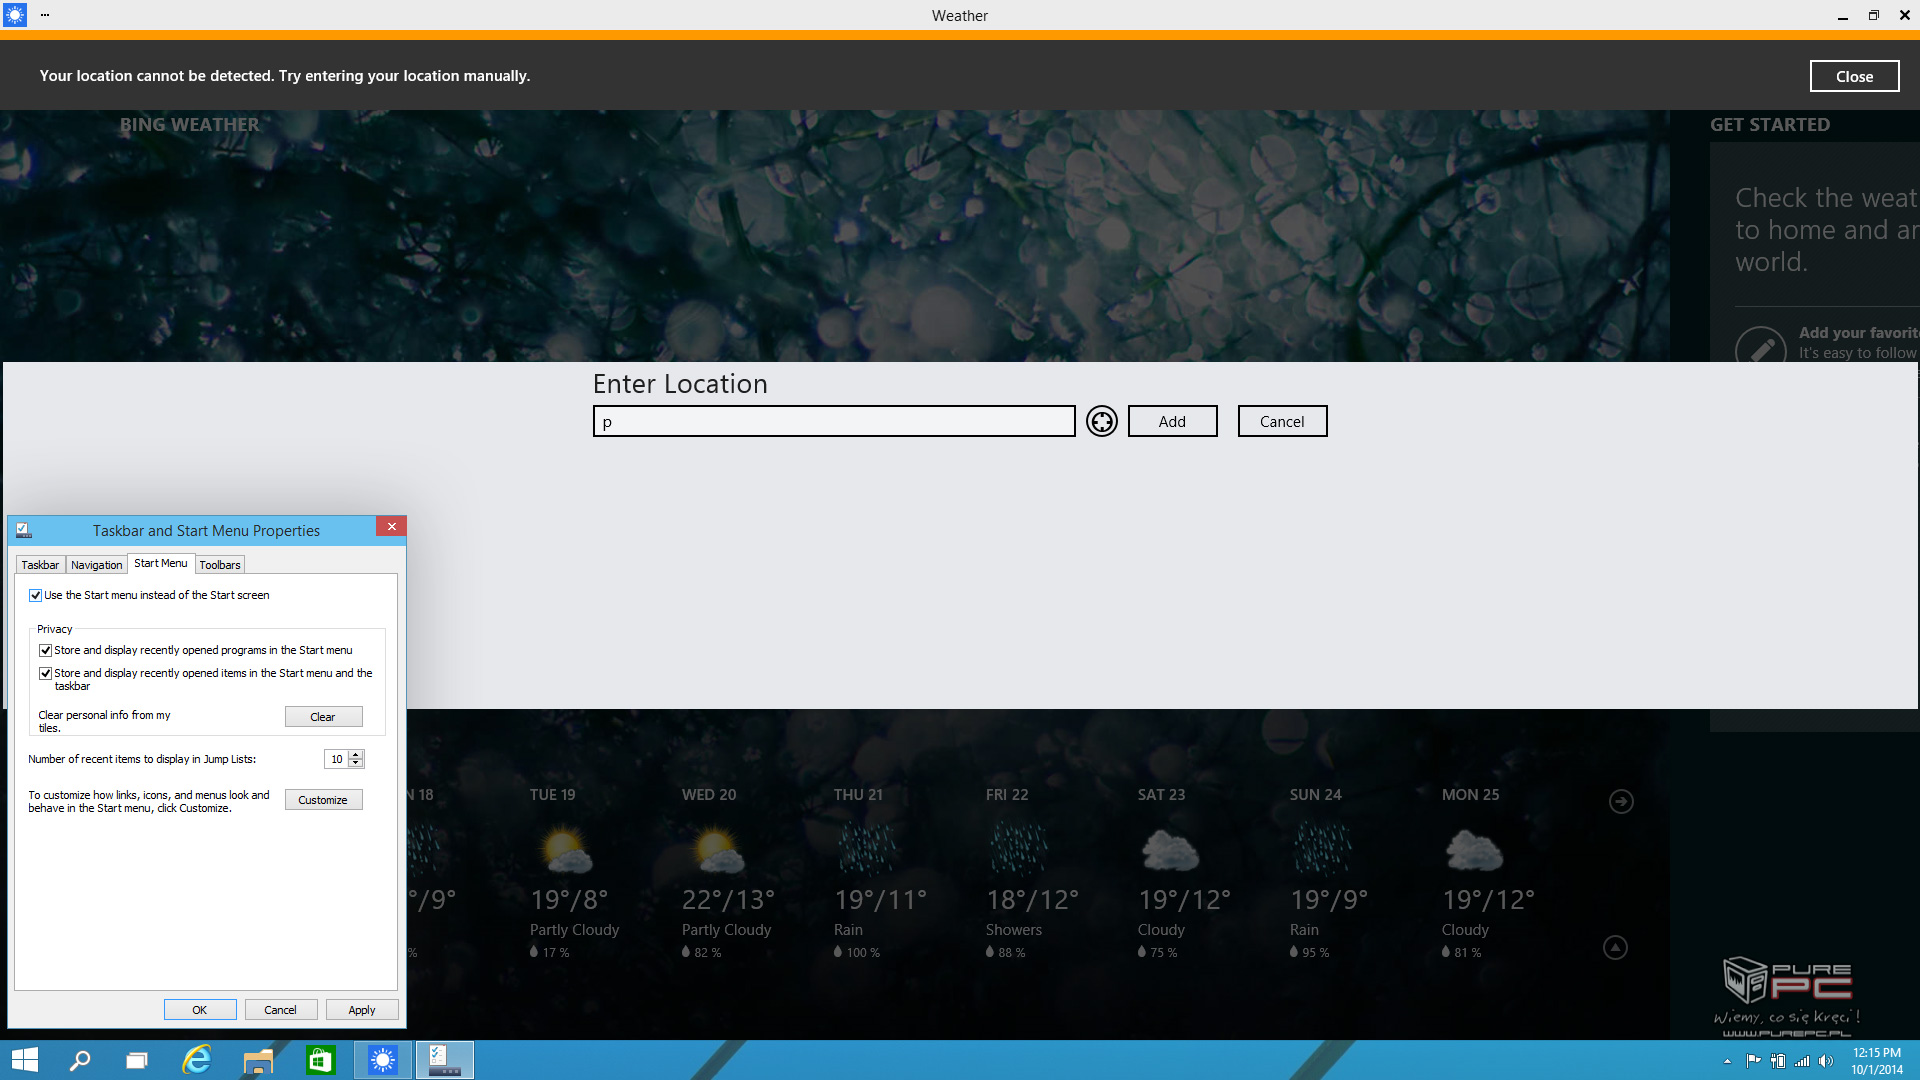Show hidden tray icons arrow
Image resolution: width=1920 pixels, height=1080 pixels.
tap(1727, 1061)
